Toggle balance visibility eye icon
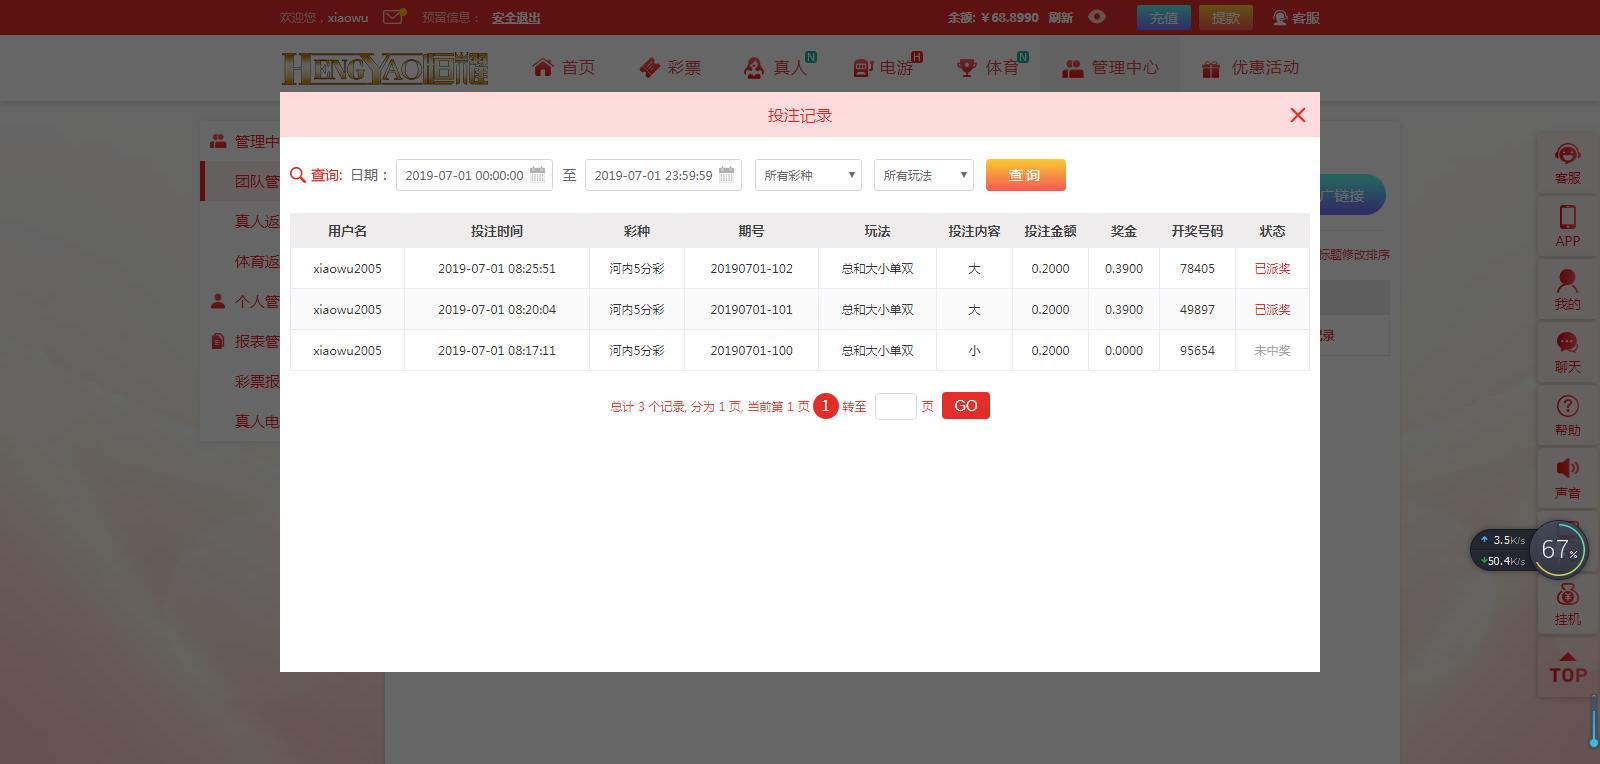The image size is (1600, 764). coord(1097,17)
